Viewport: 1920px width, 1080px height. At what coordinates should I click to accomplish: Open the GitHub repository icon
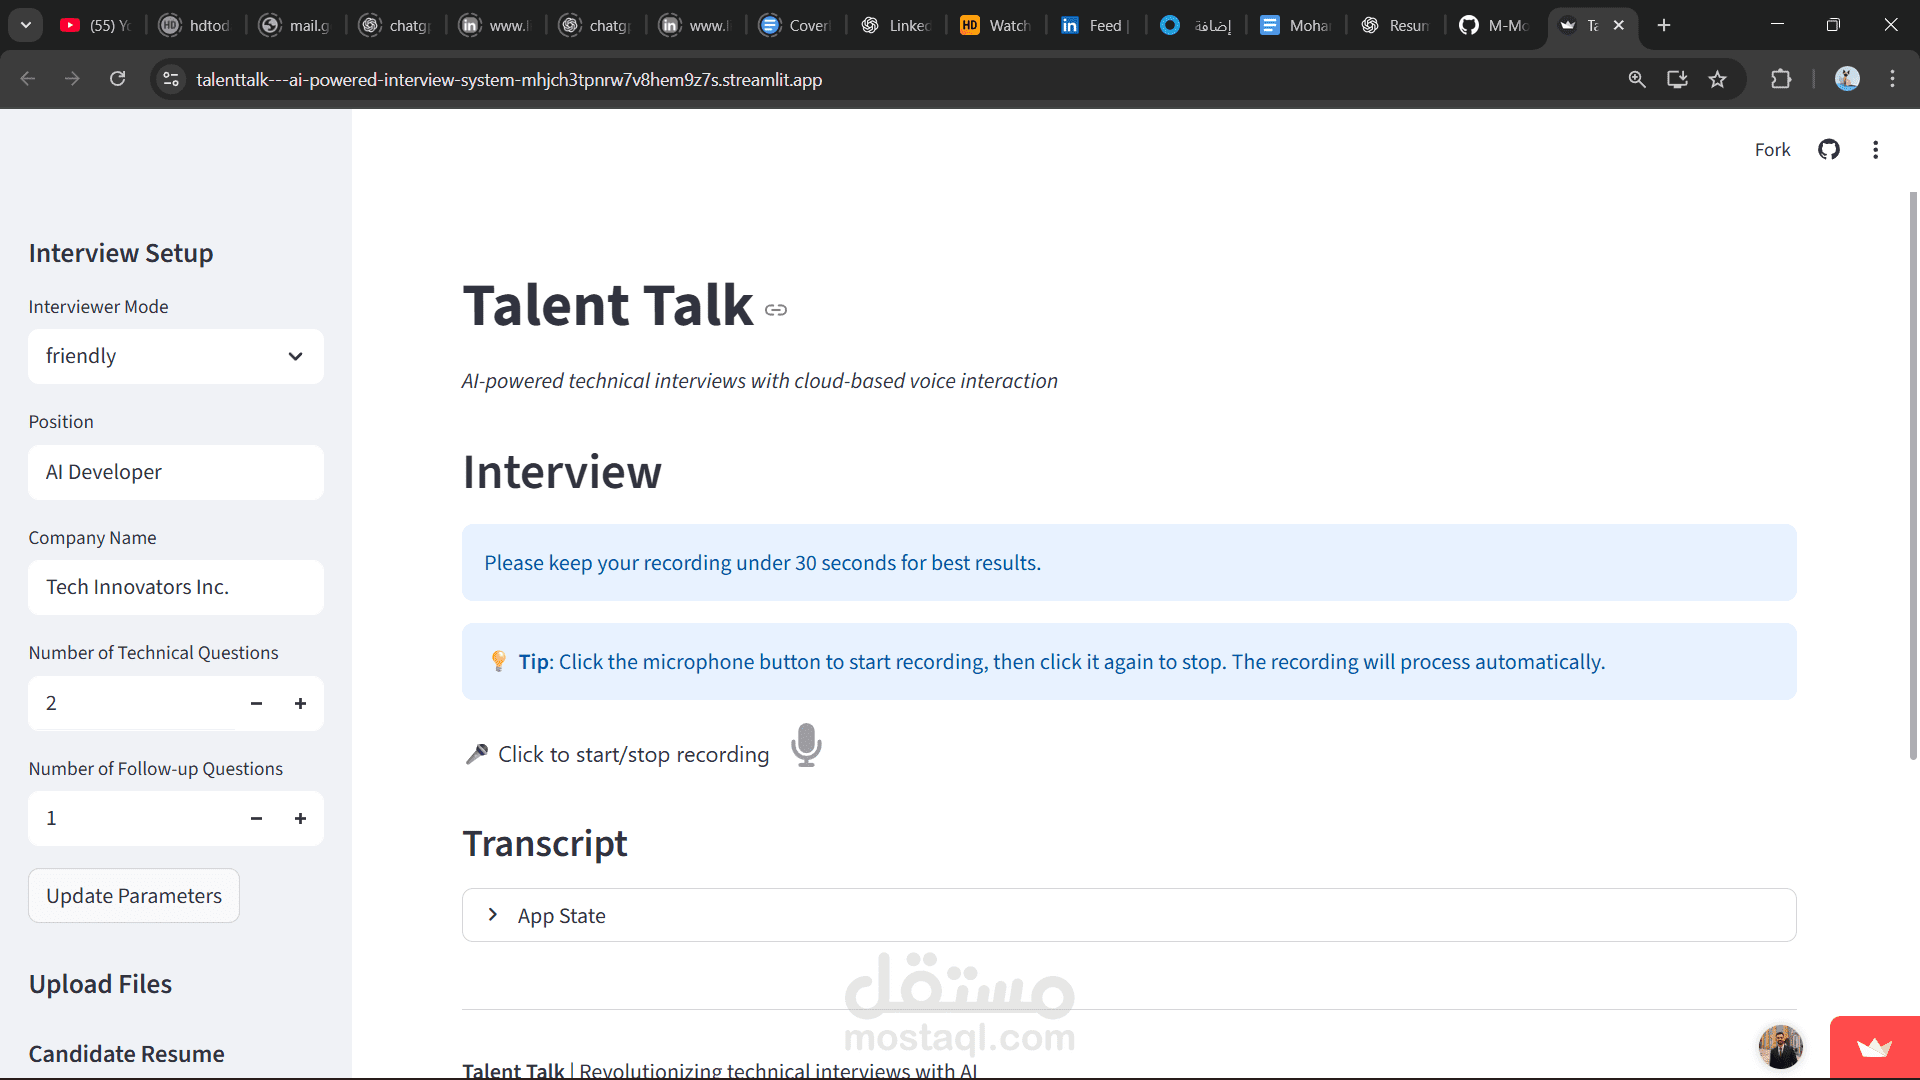[x=1829, y=150]
